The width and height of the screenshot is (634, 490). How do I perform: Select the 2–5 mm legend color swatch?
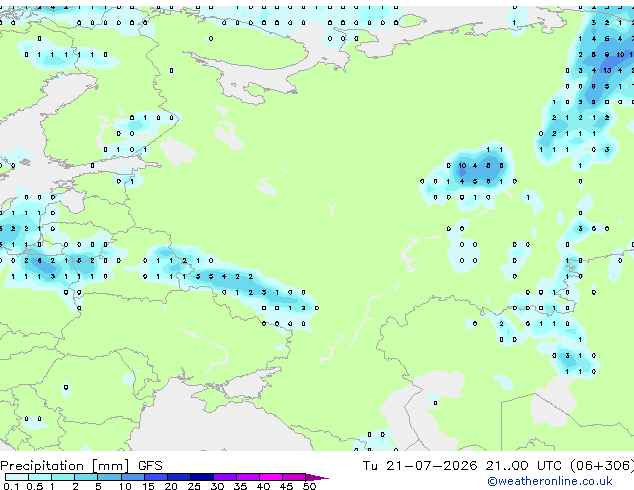click(86, 477)
